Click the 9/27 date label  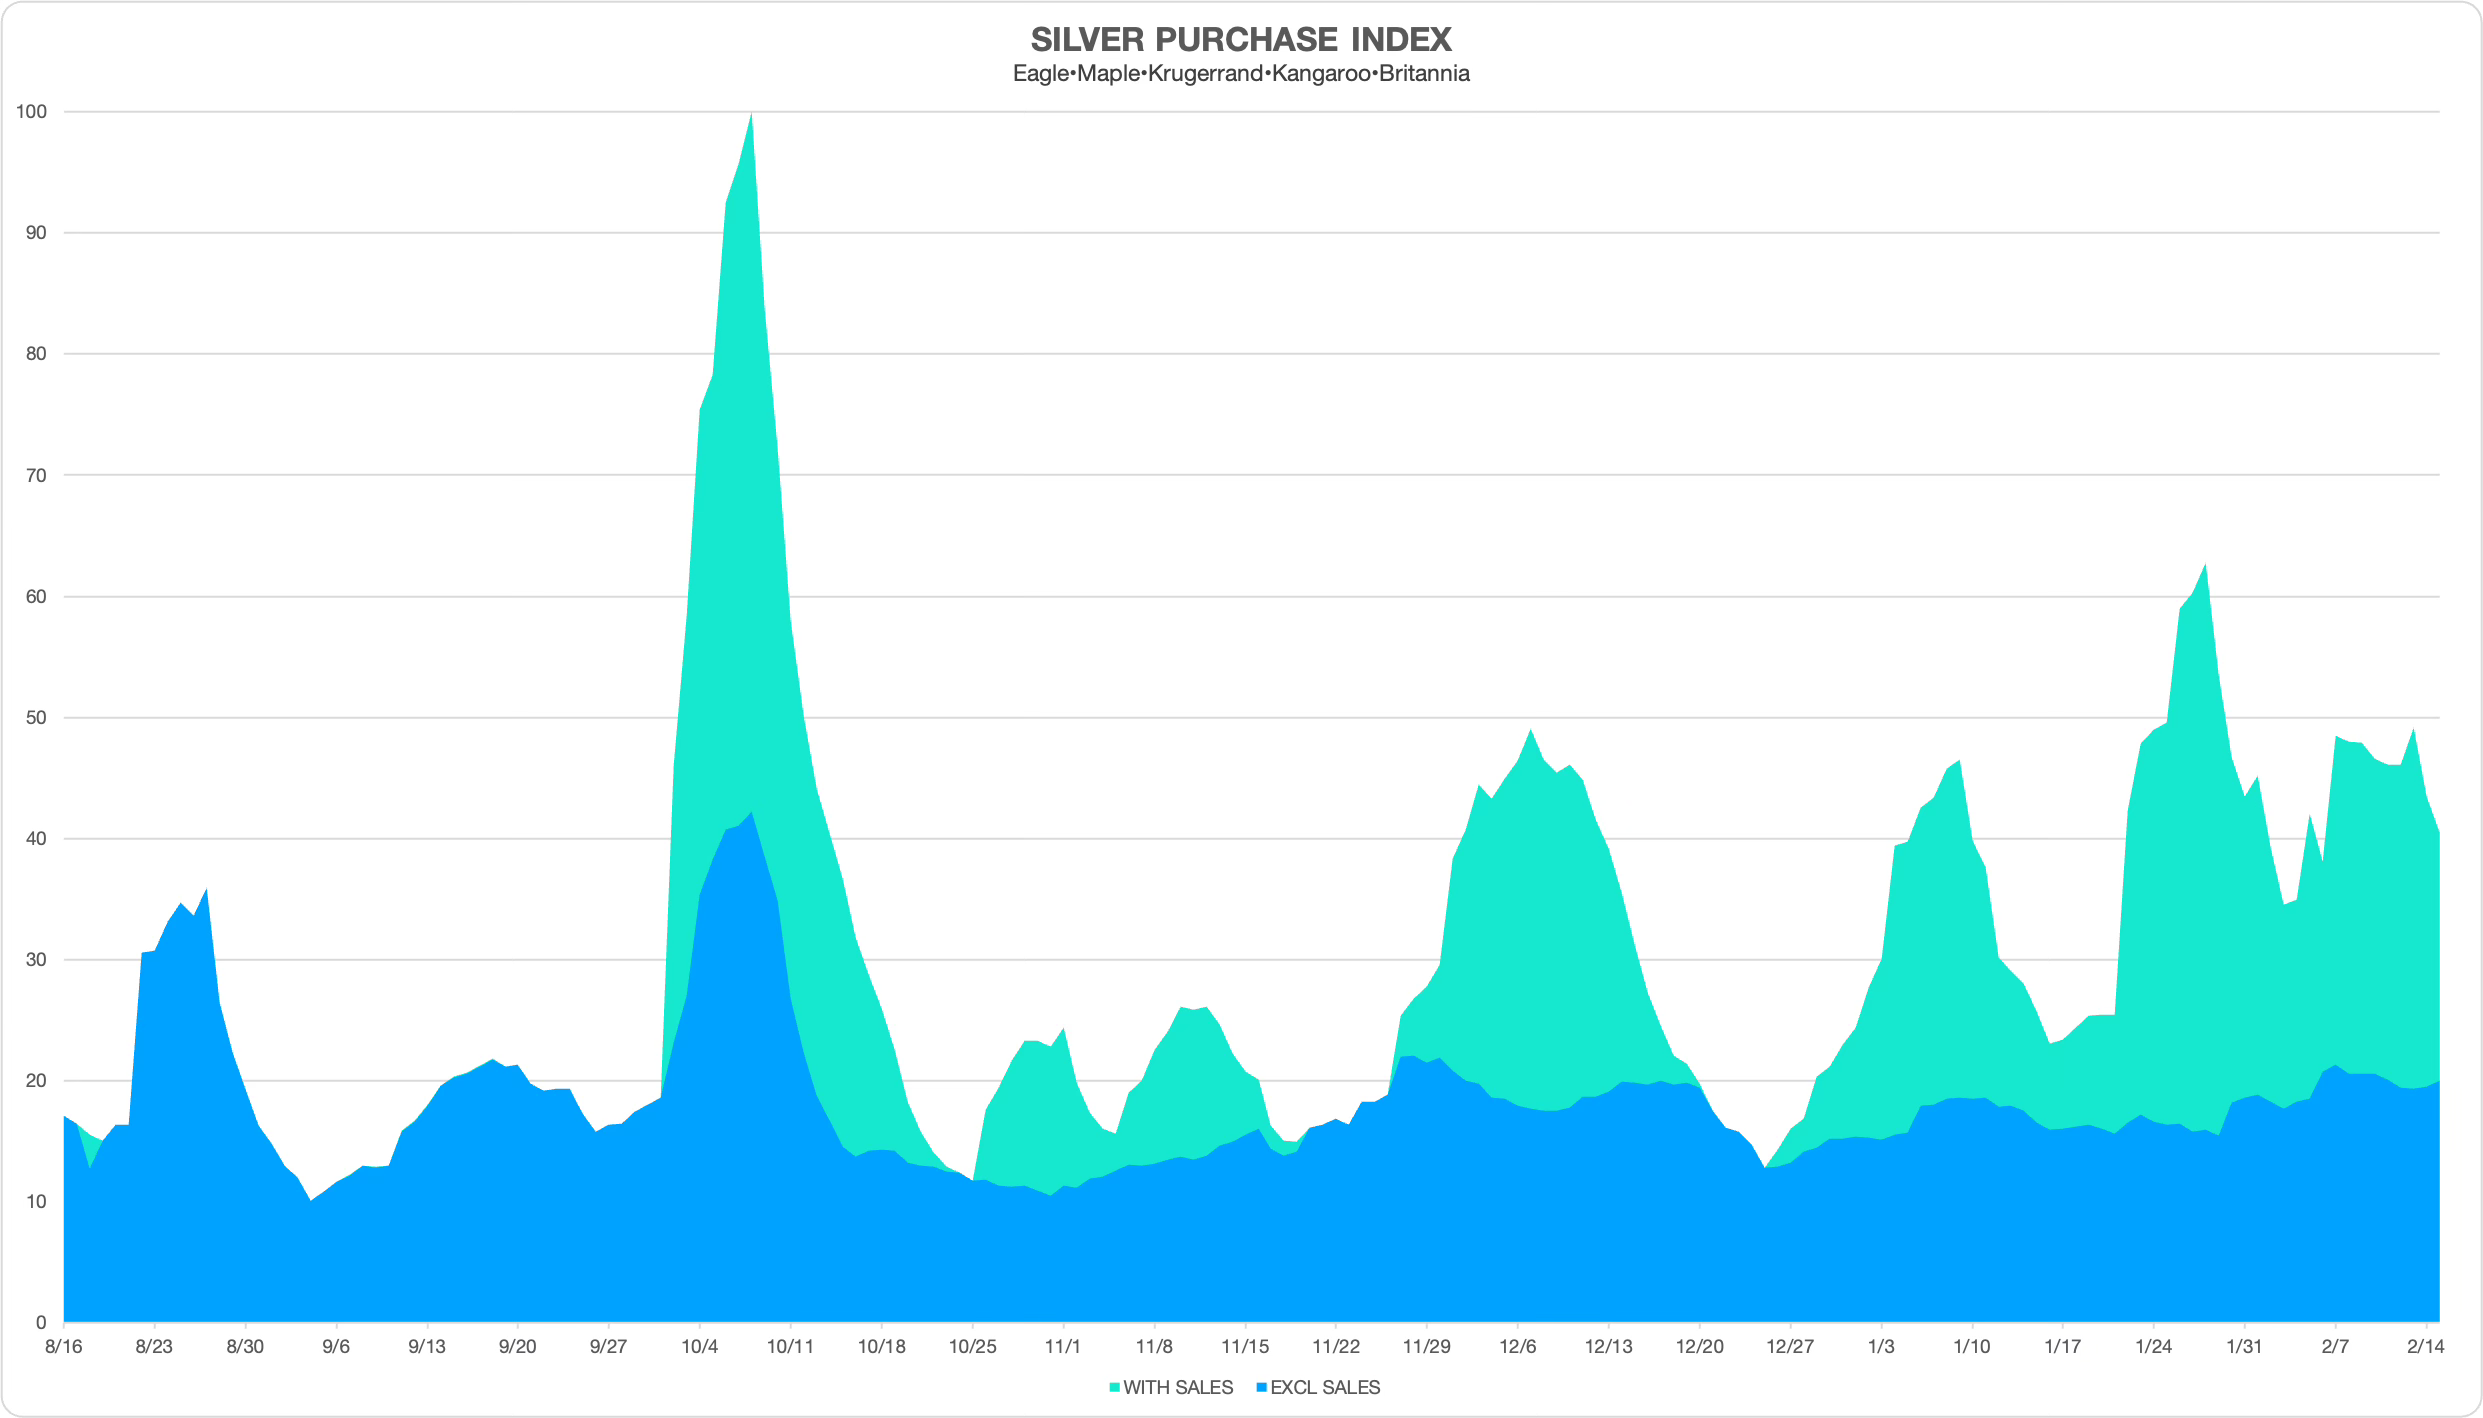tap(608, 1346)
